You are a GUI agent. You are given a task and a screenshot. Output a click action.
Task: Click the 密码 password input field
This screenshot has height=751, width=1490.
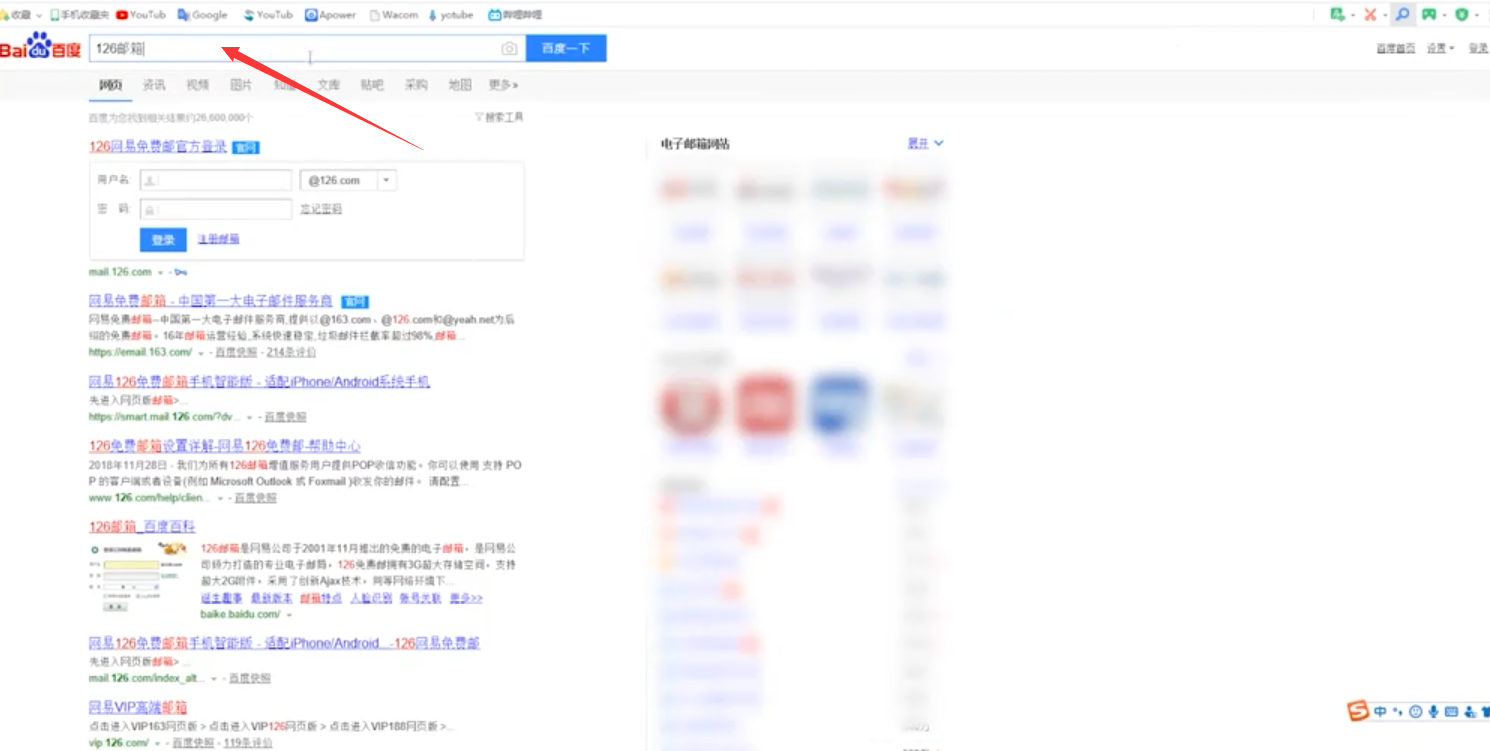[216, 209]
